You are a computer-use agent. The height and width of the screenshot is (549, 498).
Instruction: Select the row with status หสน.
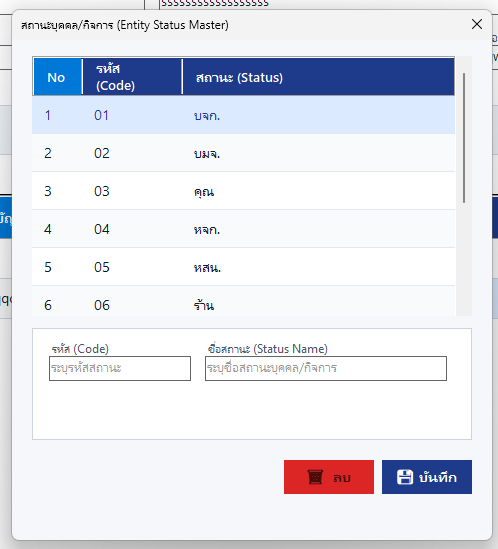point(243,267)
